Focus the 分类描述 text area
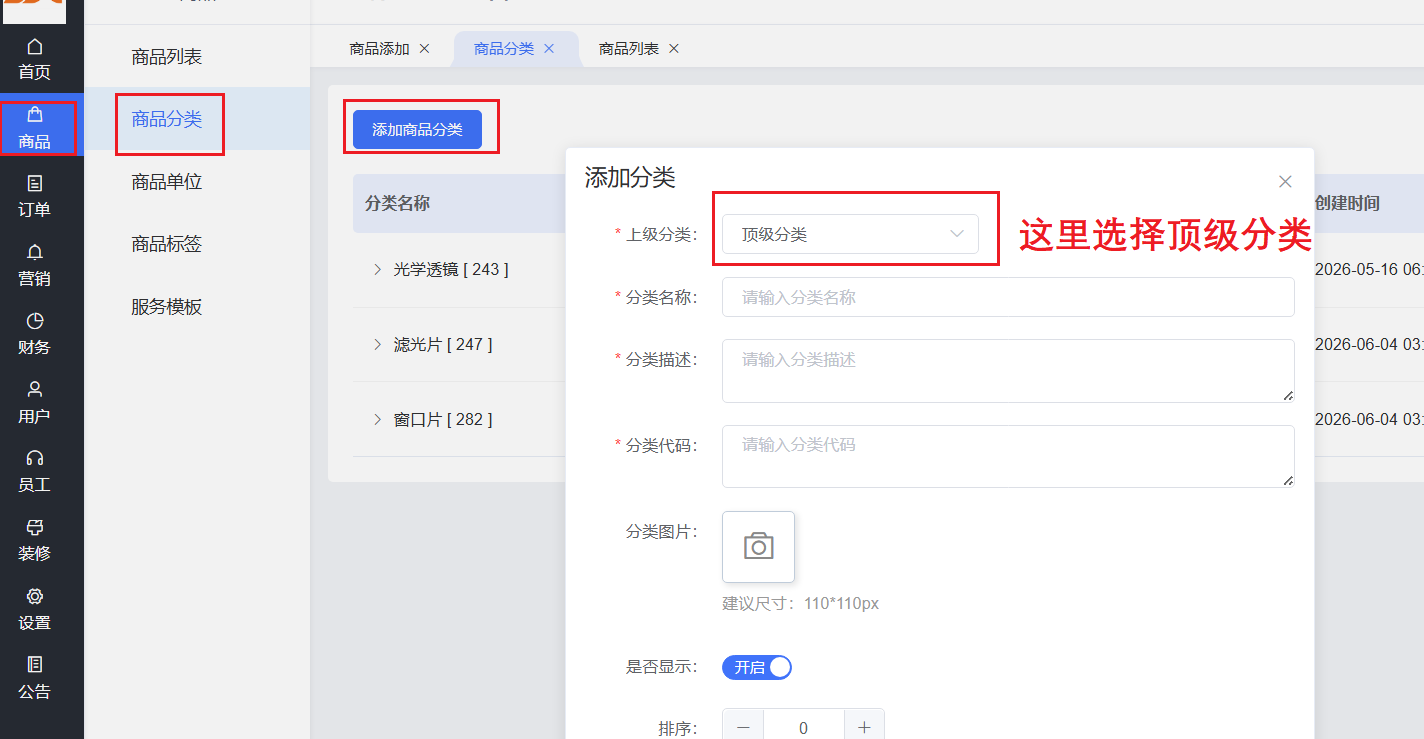1424x739 pixels. click(x=1008, y=371)
